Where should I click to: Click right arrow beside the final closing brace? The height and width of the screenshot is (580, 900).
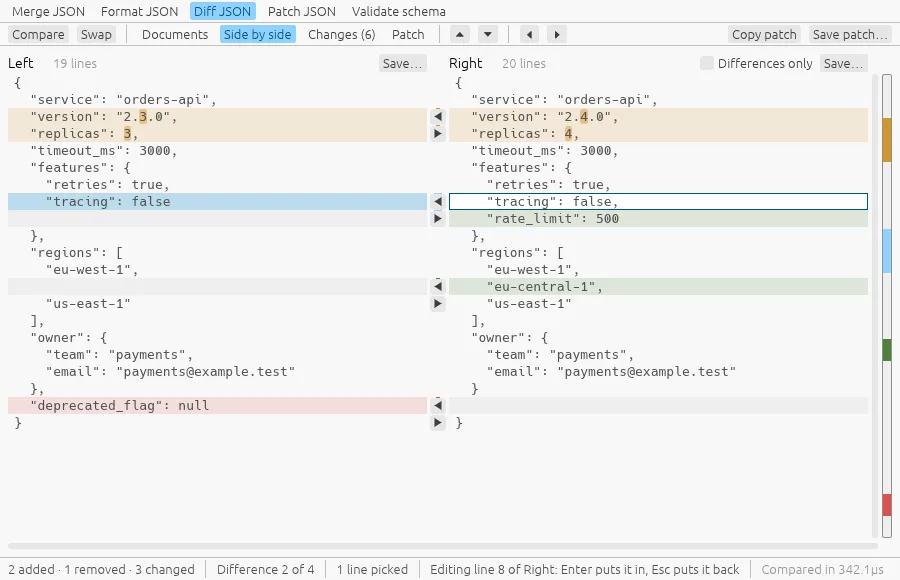point(438,423)
